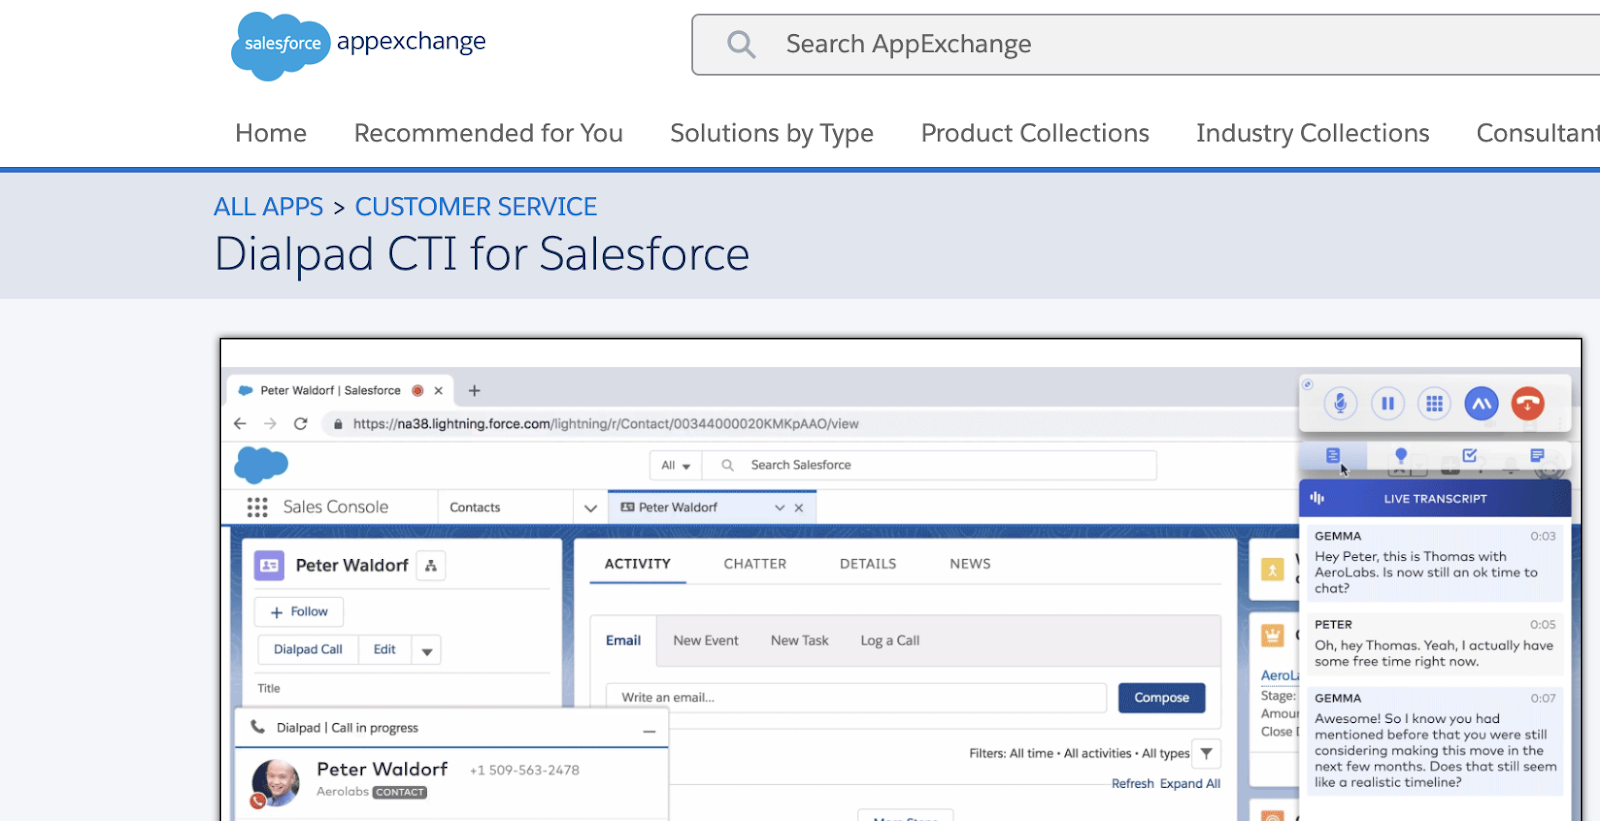Open Product Collections menu
Viewport: 1600px width, 821px height.
click(1035, 133)
